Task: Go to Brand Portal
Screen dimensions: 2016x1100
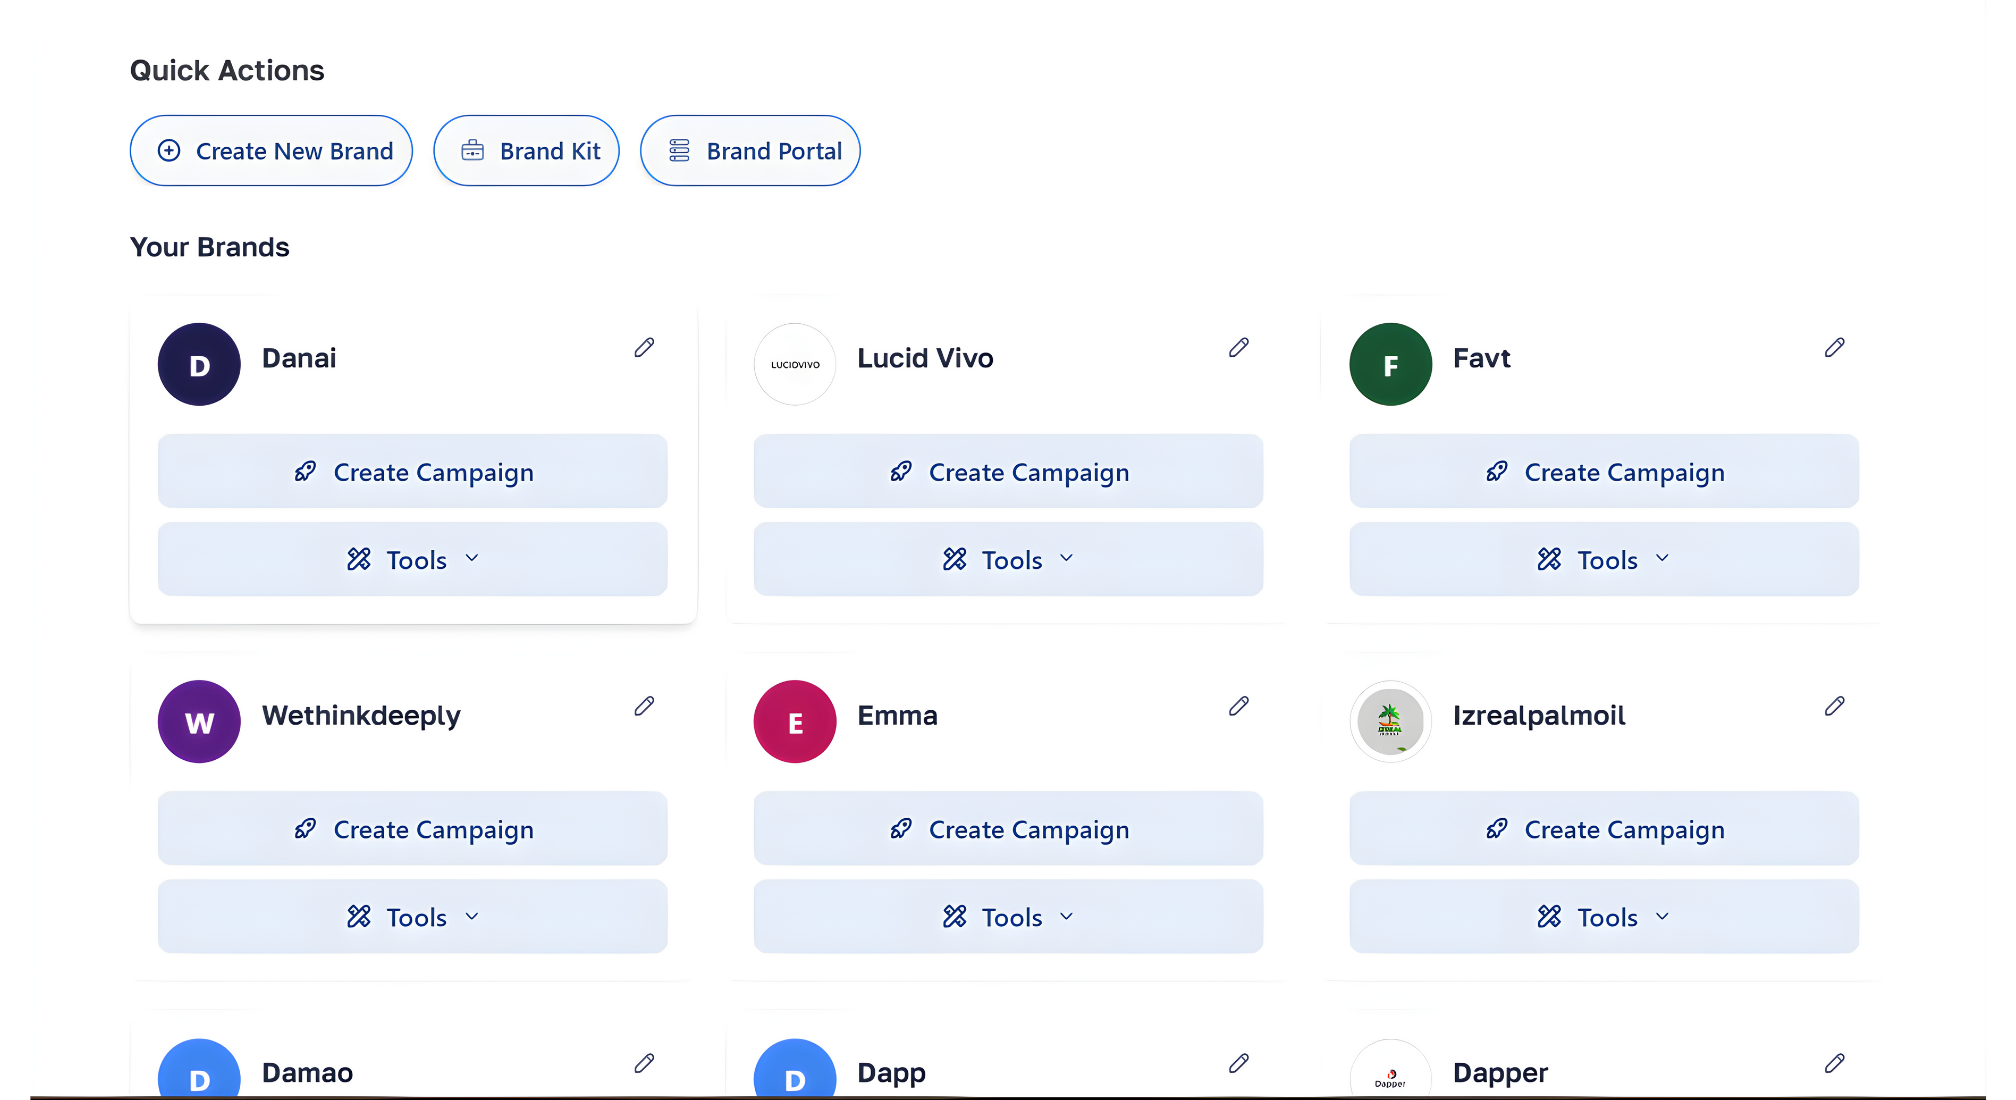Action: (750, 151)
